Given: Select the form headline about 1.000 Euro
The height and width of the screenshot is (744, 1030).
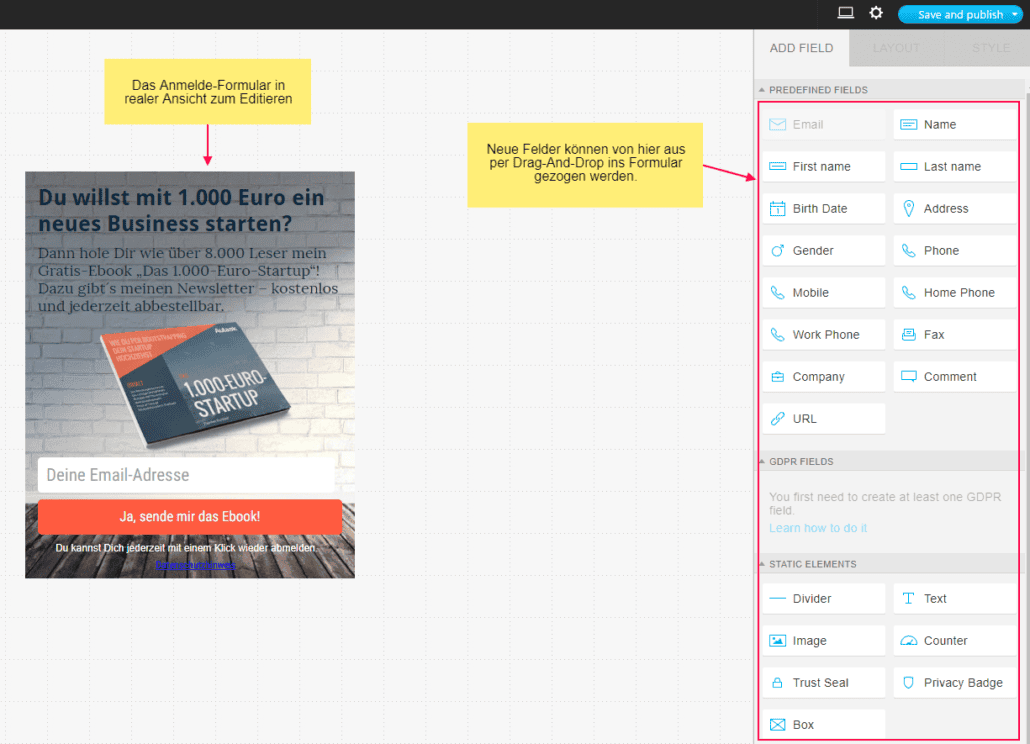Looking at the screenshot, I should click(181, 210).
